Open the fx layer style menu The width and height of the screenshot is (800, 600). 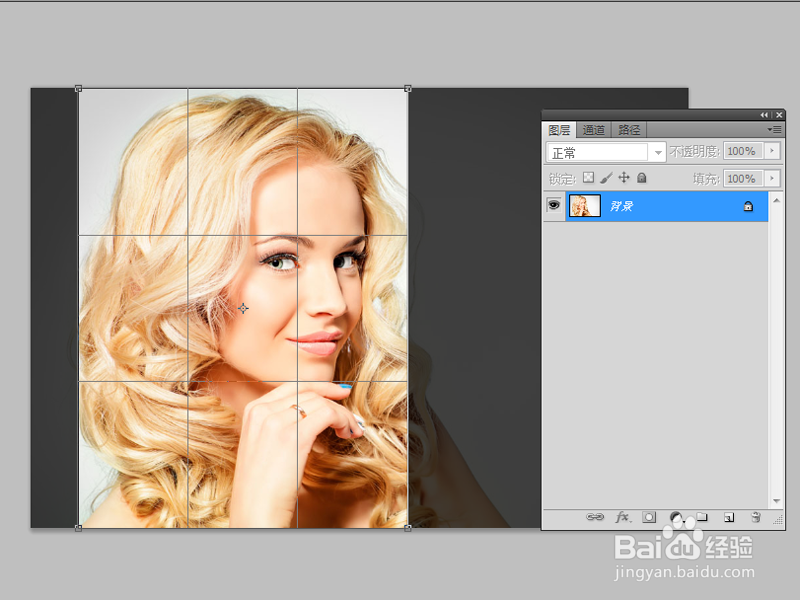coord(623,517)
